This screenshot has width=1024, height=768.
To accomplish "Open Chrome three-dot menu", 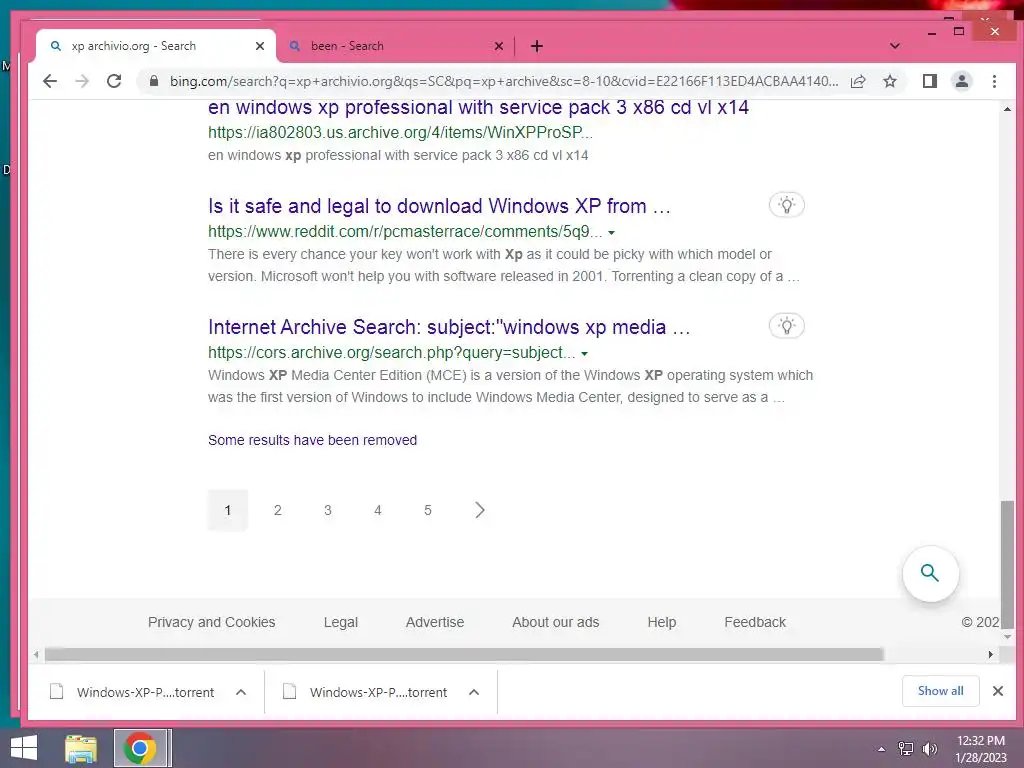I will (994, 81).
